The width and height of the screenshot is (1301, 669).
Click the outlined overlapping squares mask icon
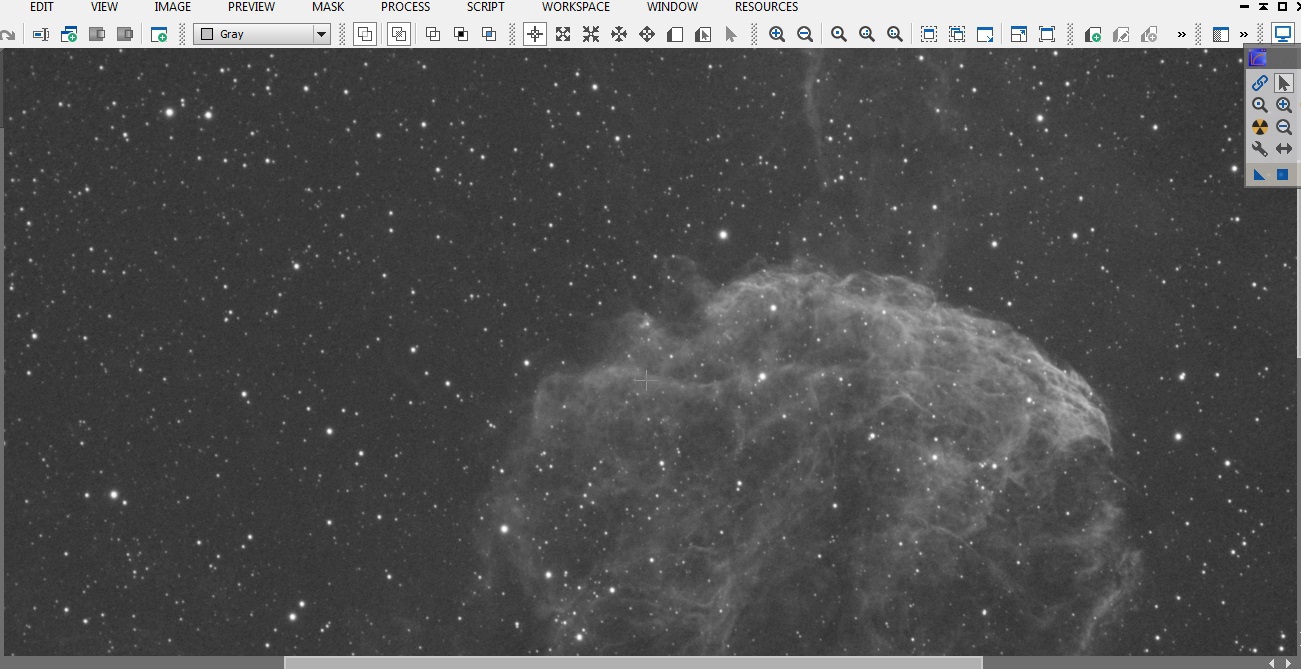pyautogui.click(x=433, y=34)
